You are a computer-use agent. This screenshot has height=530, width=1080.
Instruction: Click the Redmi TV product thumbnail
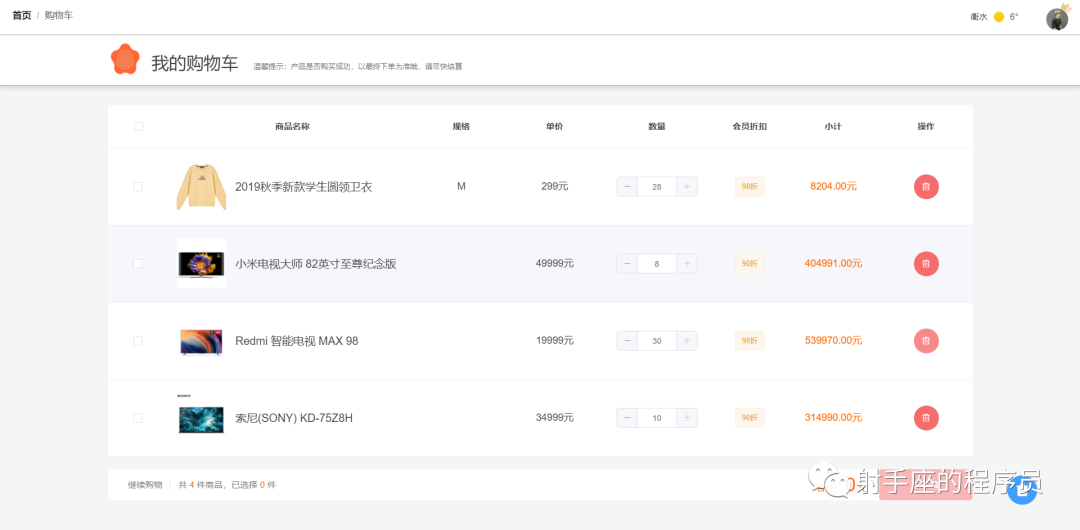pyautogui.click(x=201, y=341)
